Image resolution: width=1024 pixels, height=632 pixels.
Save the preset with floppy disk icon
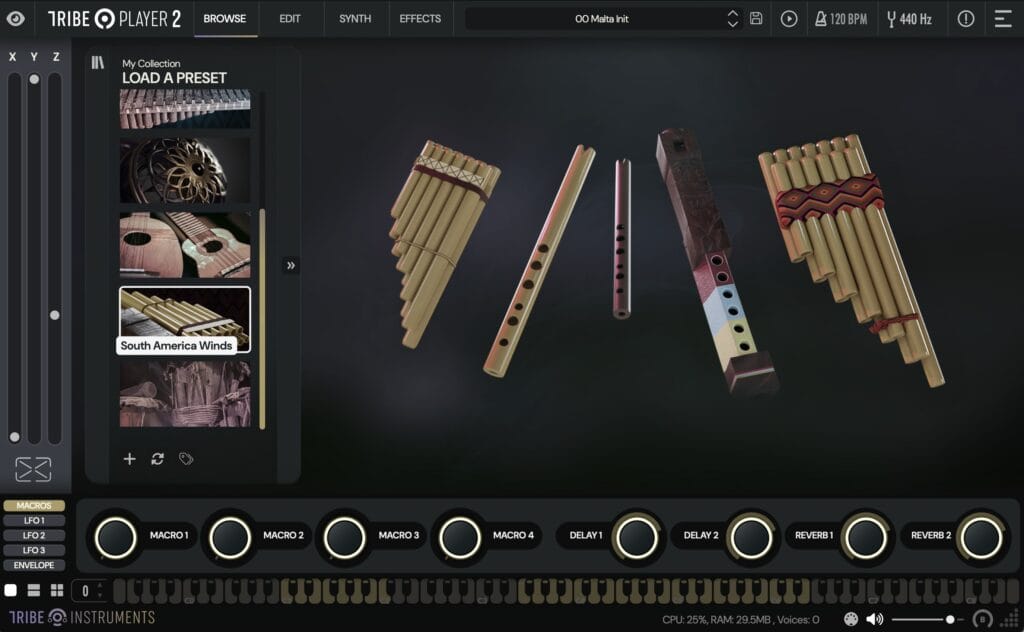[756, 18]
